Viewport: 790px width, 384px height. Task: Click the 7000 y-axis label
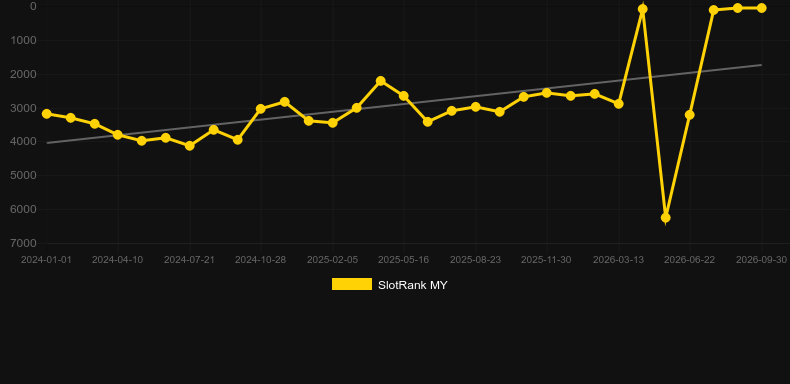23,243
